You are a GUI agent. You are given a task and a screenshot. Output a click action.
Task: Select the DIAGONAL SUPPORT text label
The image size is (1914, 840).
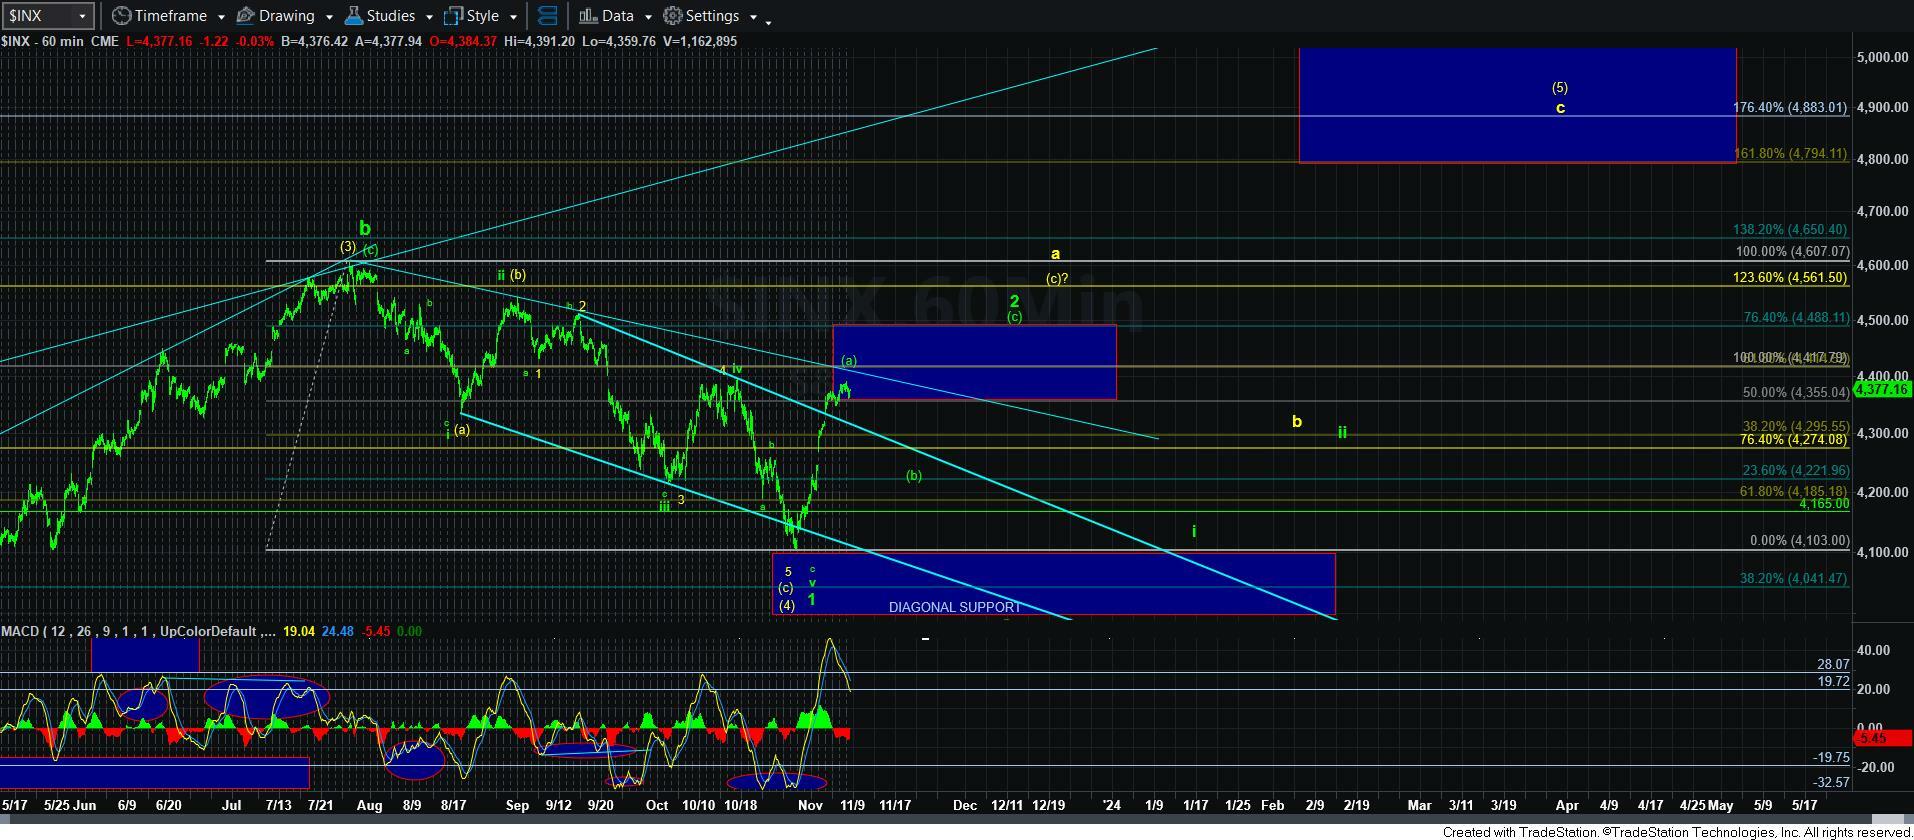[955, 607]
